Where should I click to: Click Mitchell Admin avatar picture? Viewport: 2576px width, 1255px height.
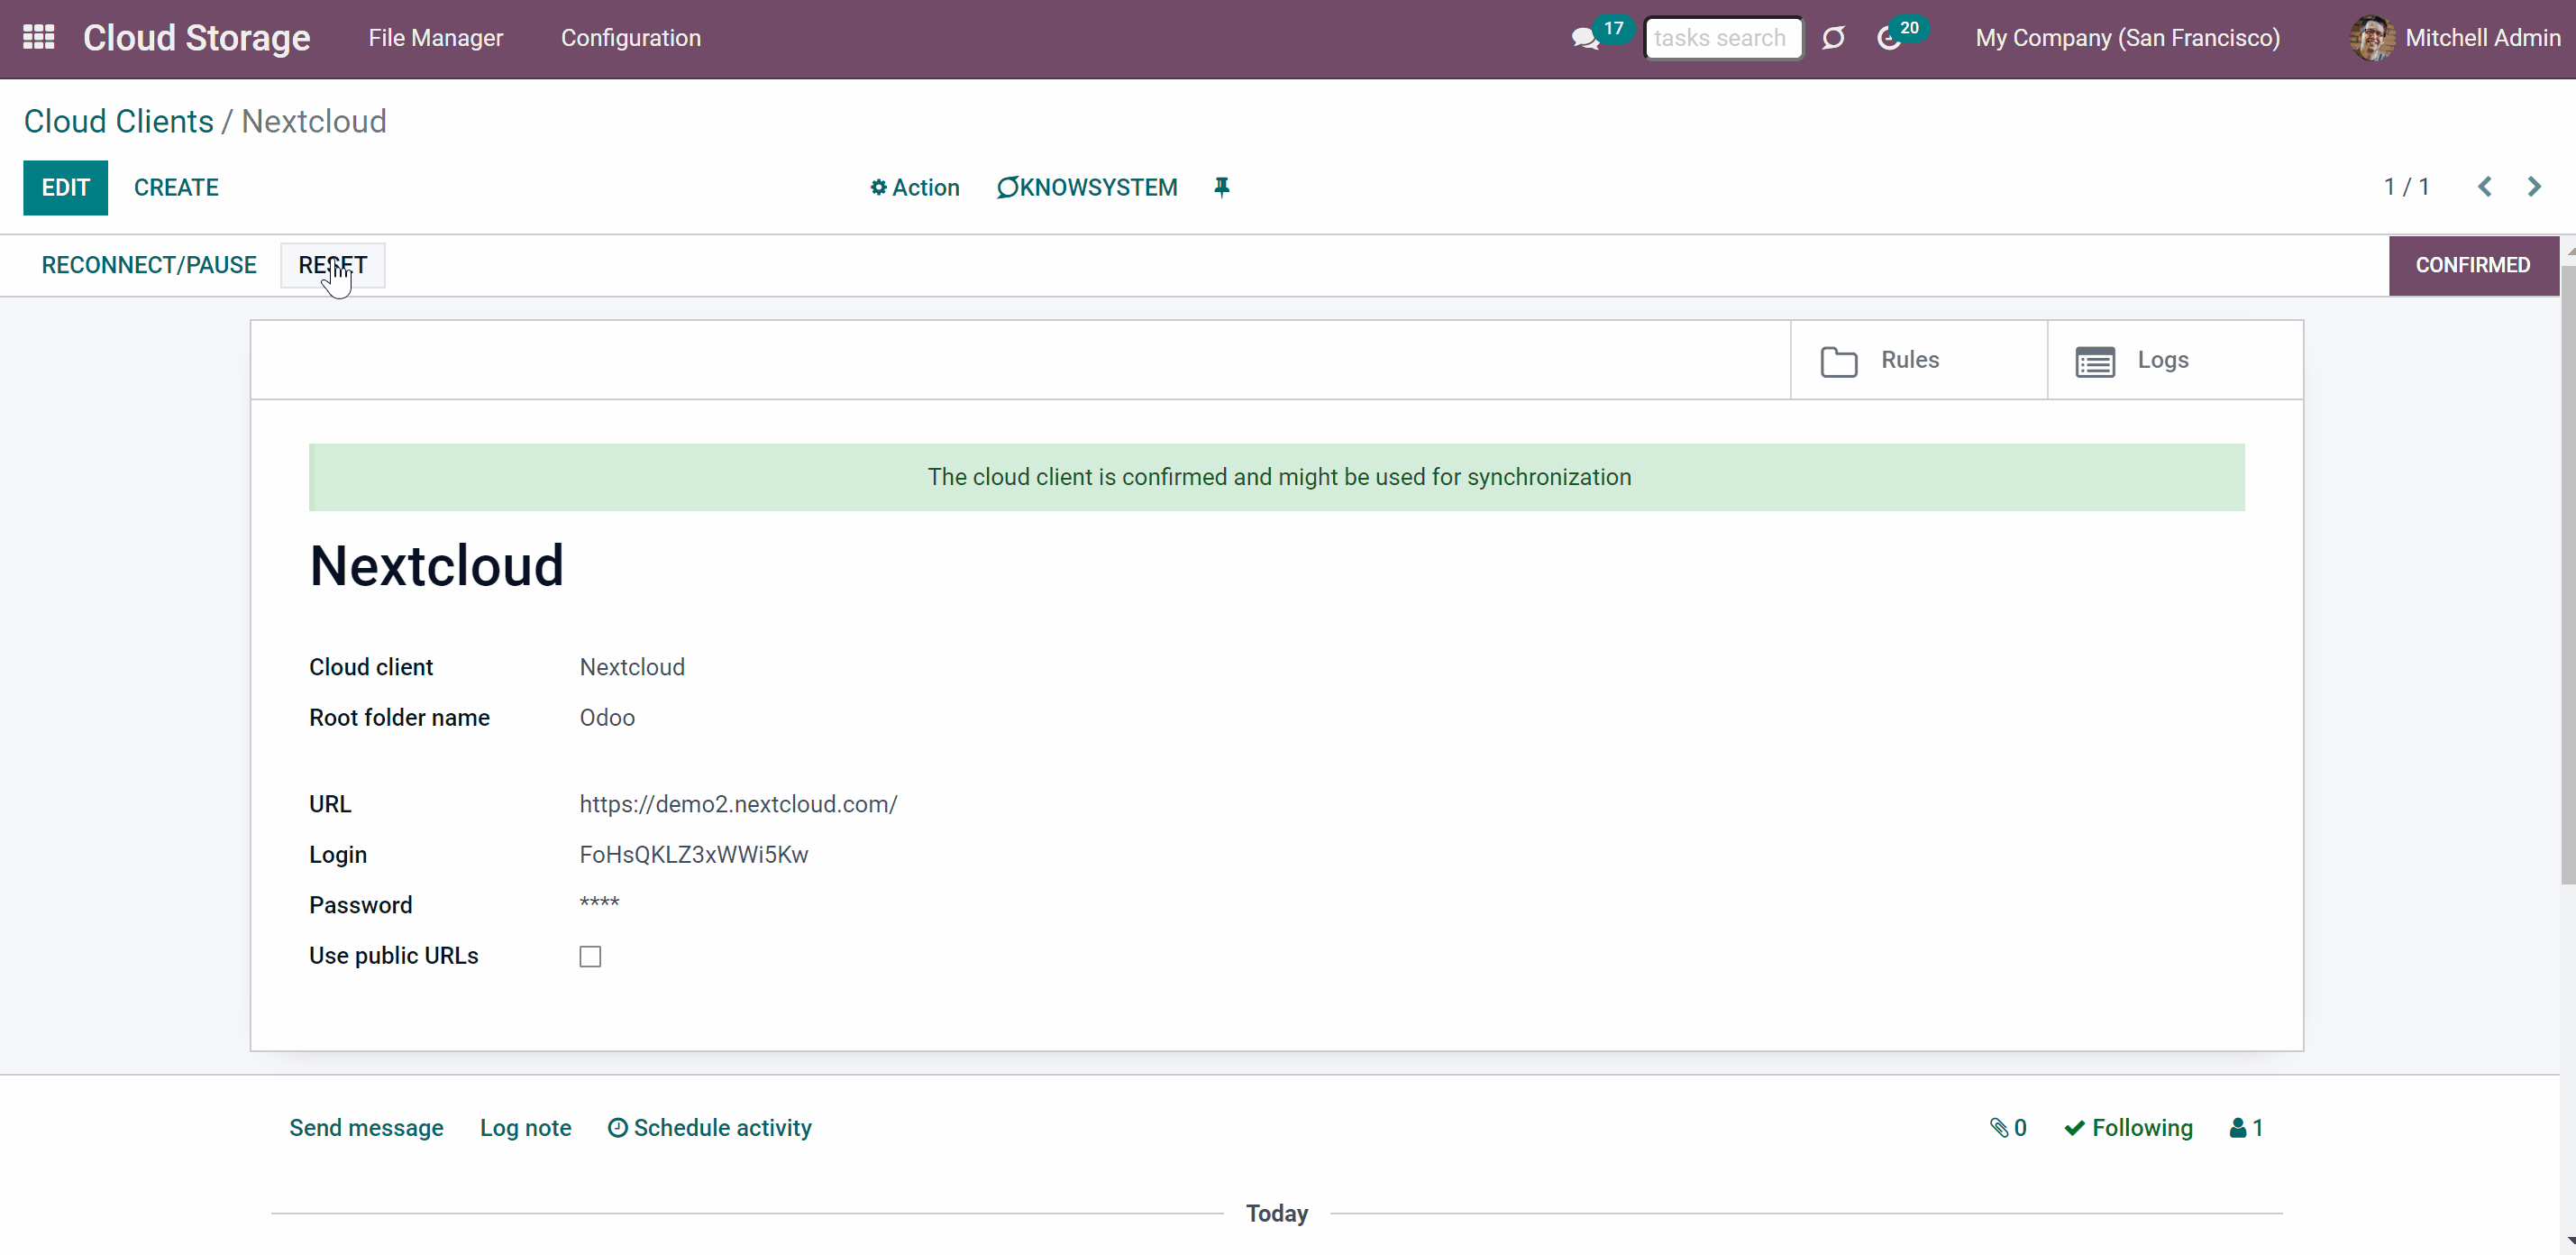tap(2372, 38)
